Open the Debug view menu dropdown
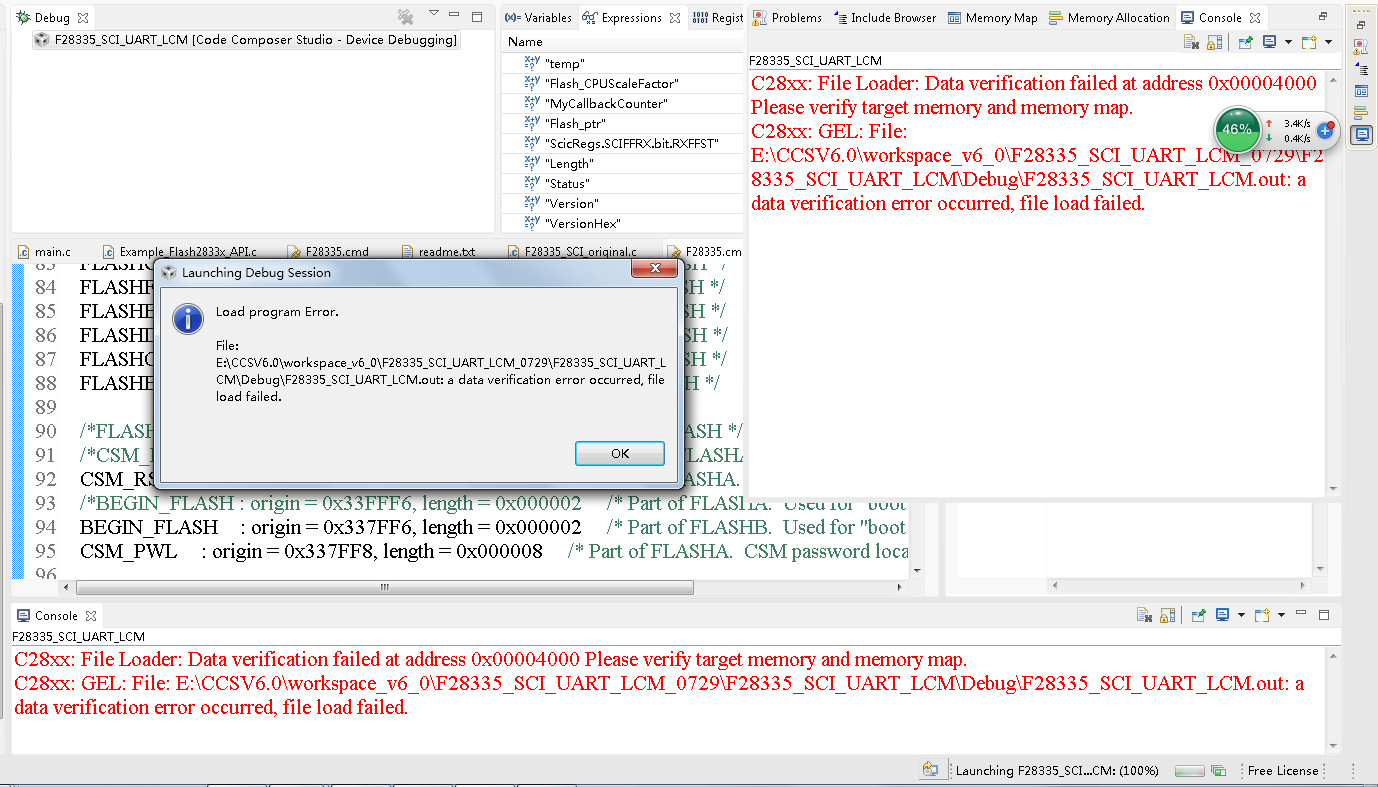The height and width of the screenshot is (787, 1378). [x=433, y=14]
